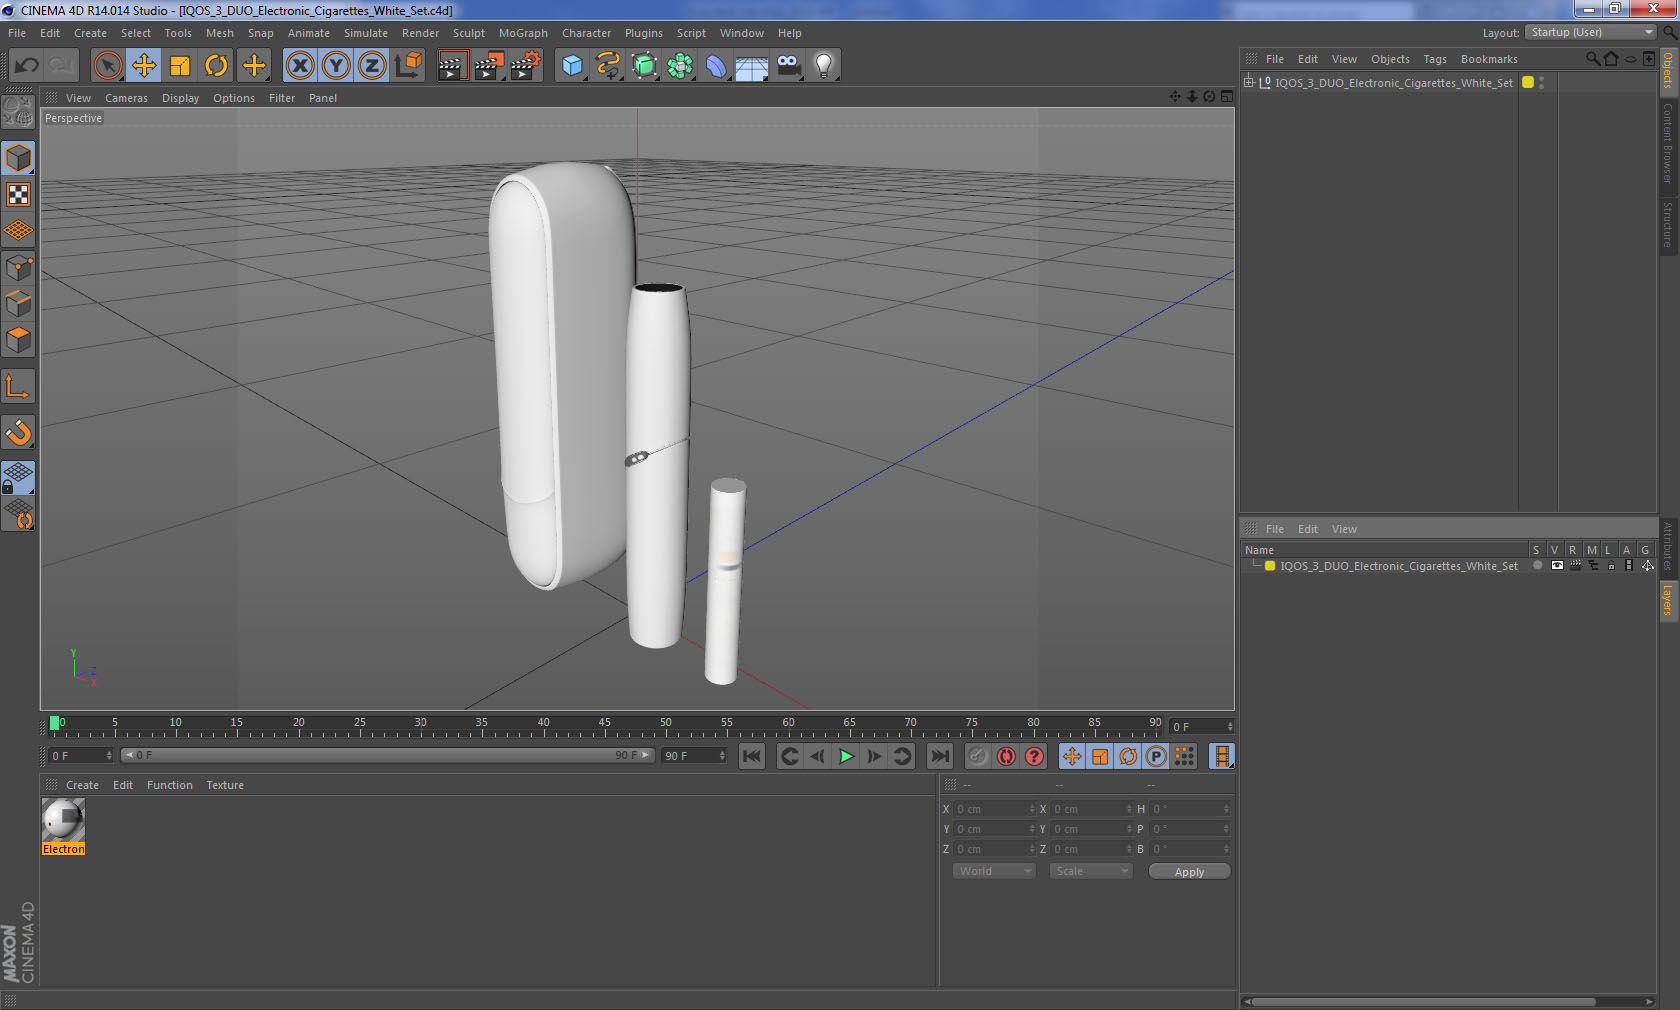Switch to Content Browser side tab
Image resolution: width=1680 pixels, height=1010 pixels.
1668,143
